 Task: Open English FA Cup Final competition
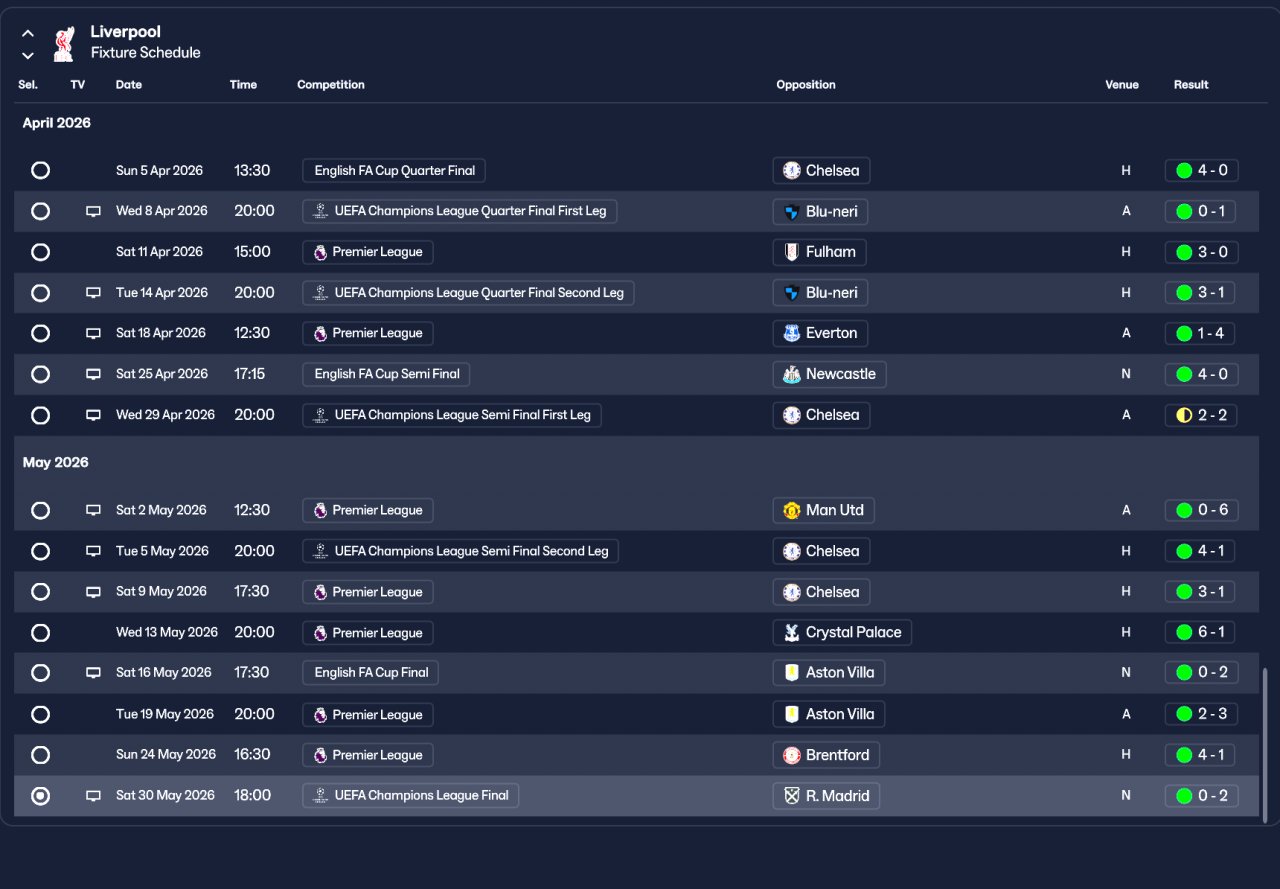pos(371,673)
